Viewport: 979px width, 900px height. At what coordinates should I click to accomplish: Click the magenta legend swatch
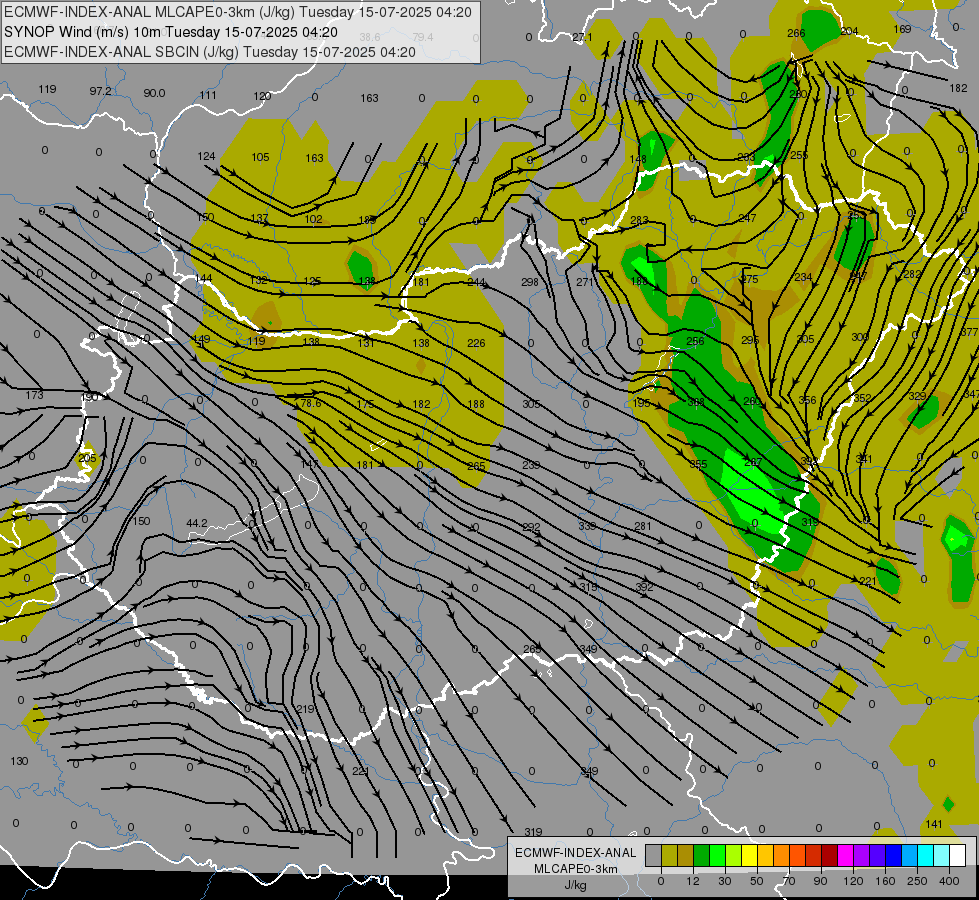[x=846, y=855]
